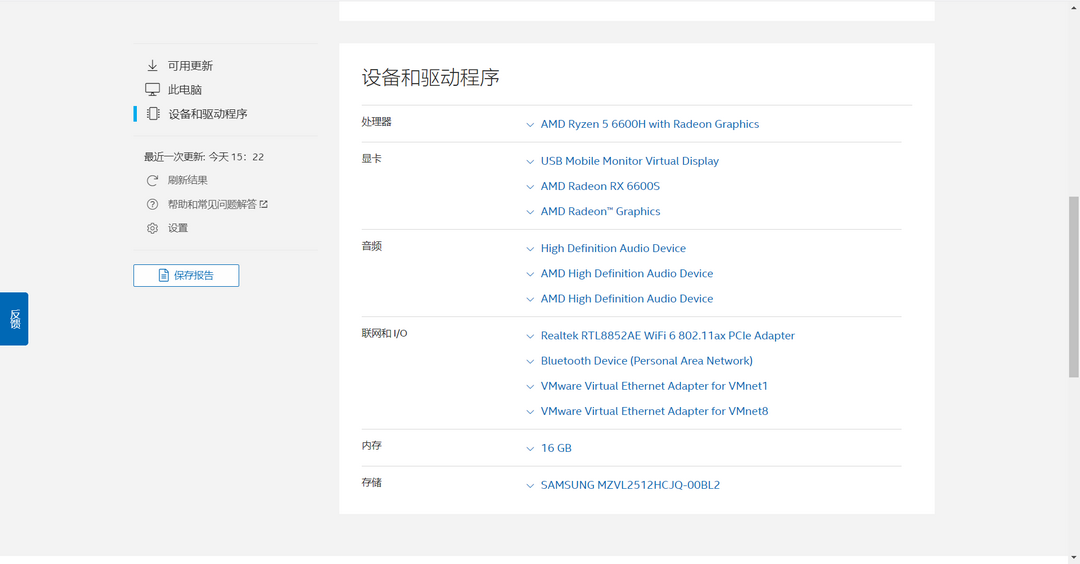This screenshot has width=1080, height=564.
Task: Click the vertical scrollbar thumb
Action: [1074, 286]
